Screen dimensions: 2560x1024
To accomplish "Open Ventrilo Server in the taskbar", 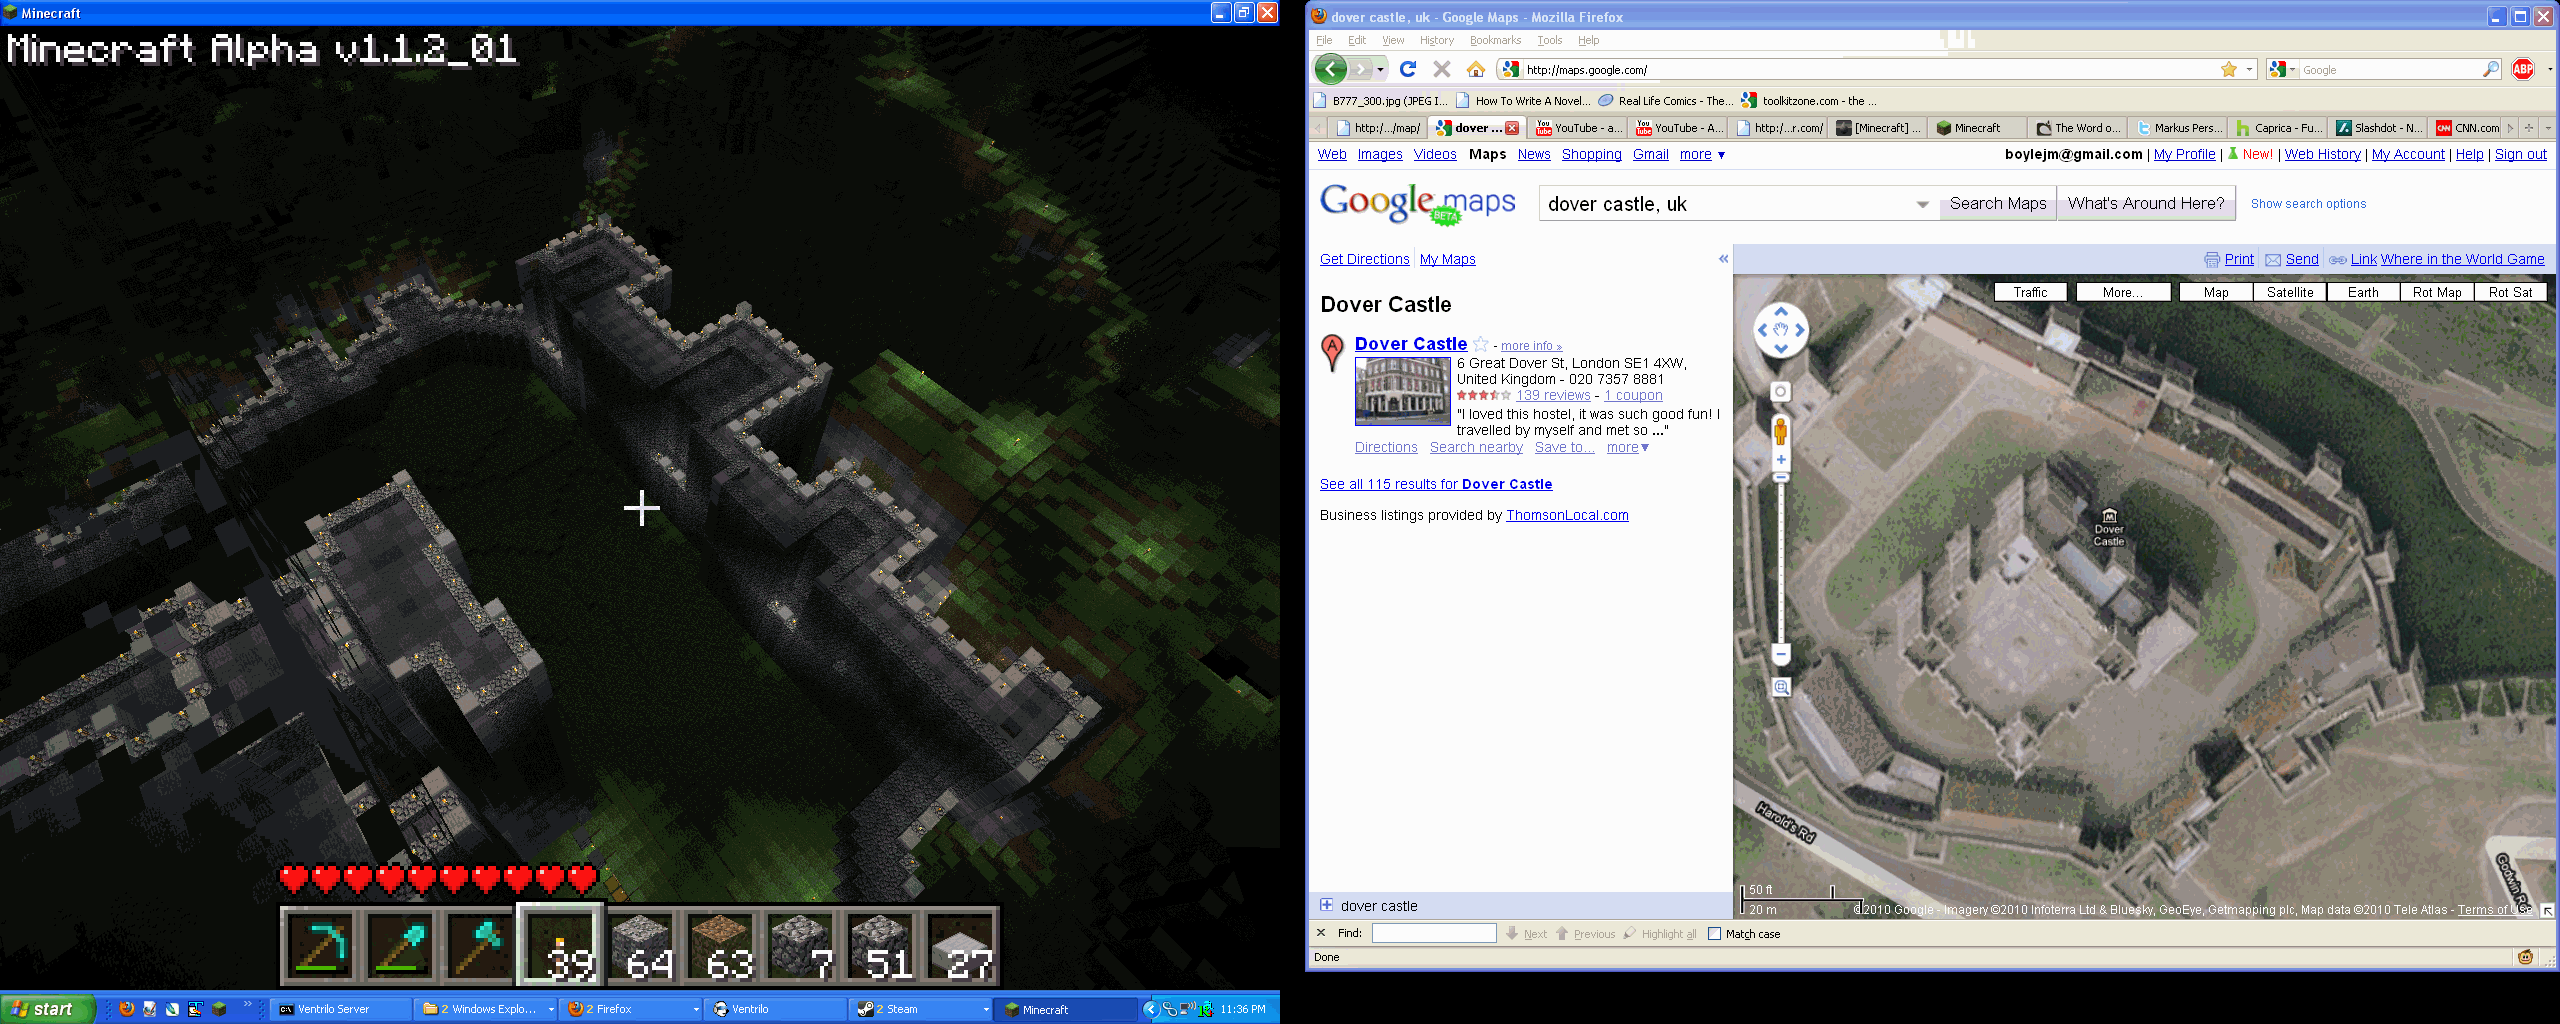I will coord(340,1009).
